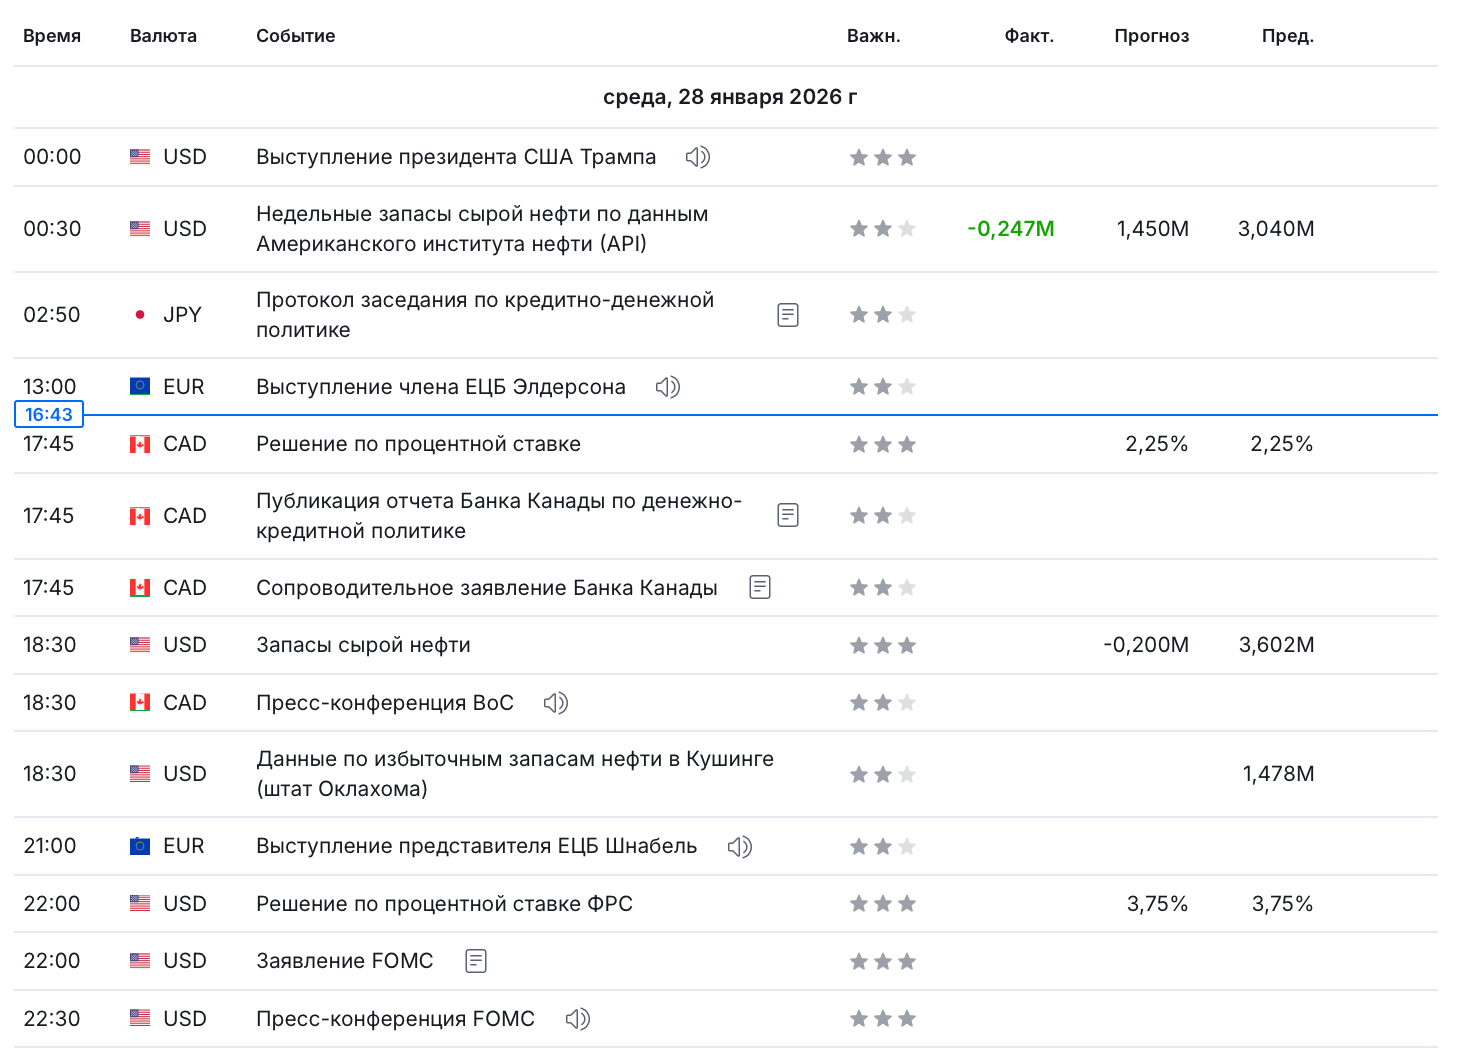
Task: Click speaker icon next to Schnabel ECB speech
Action: click(x=739, y=847)
